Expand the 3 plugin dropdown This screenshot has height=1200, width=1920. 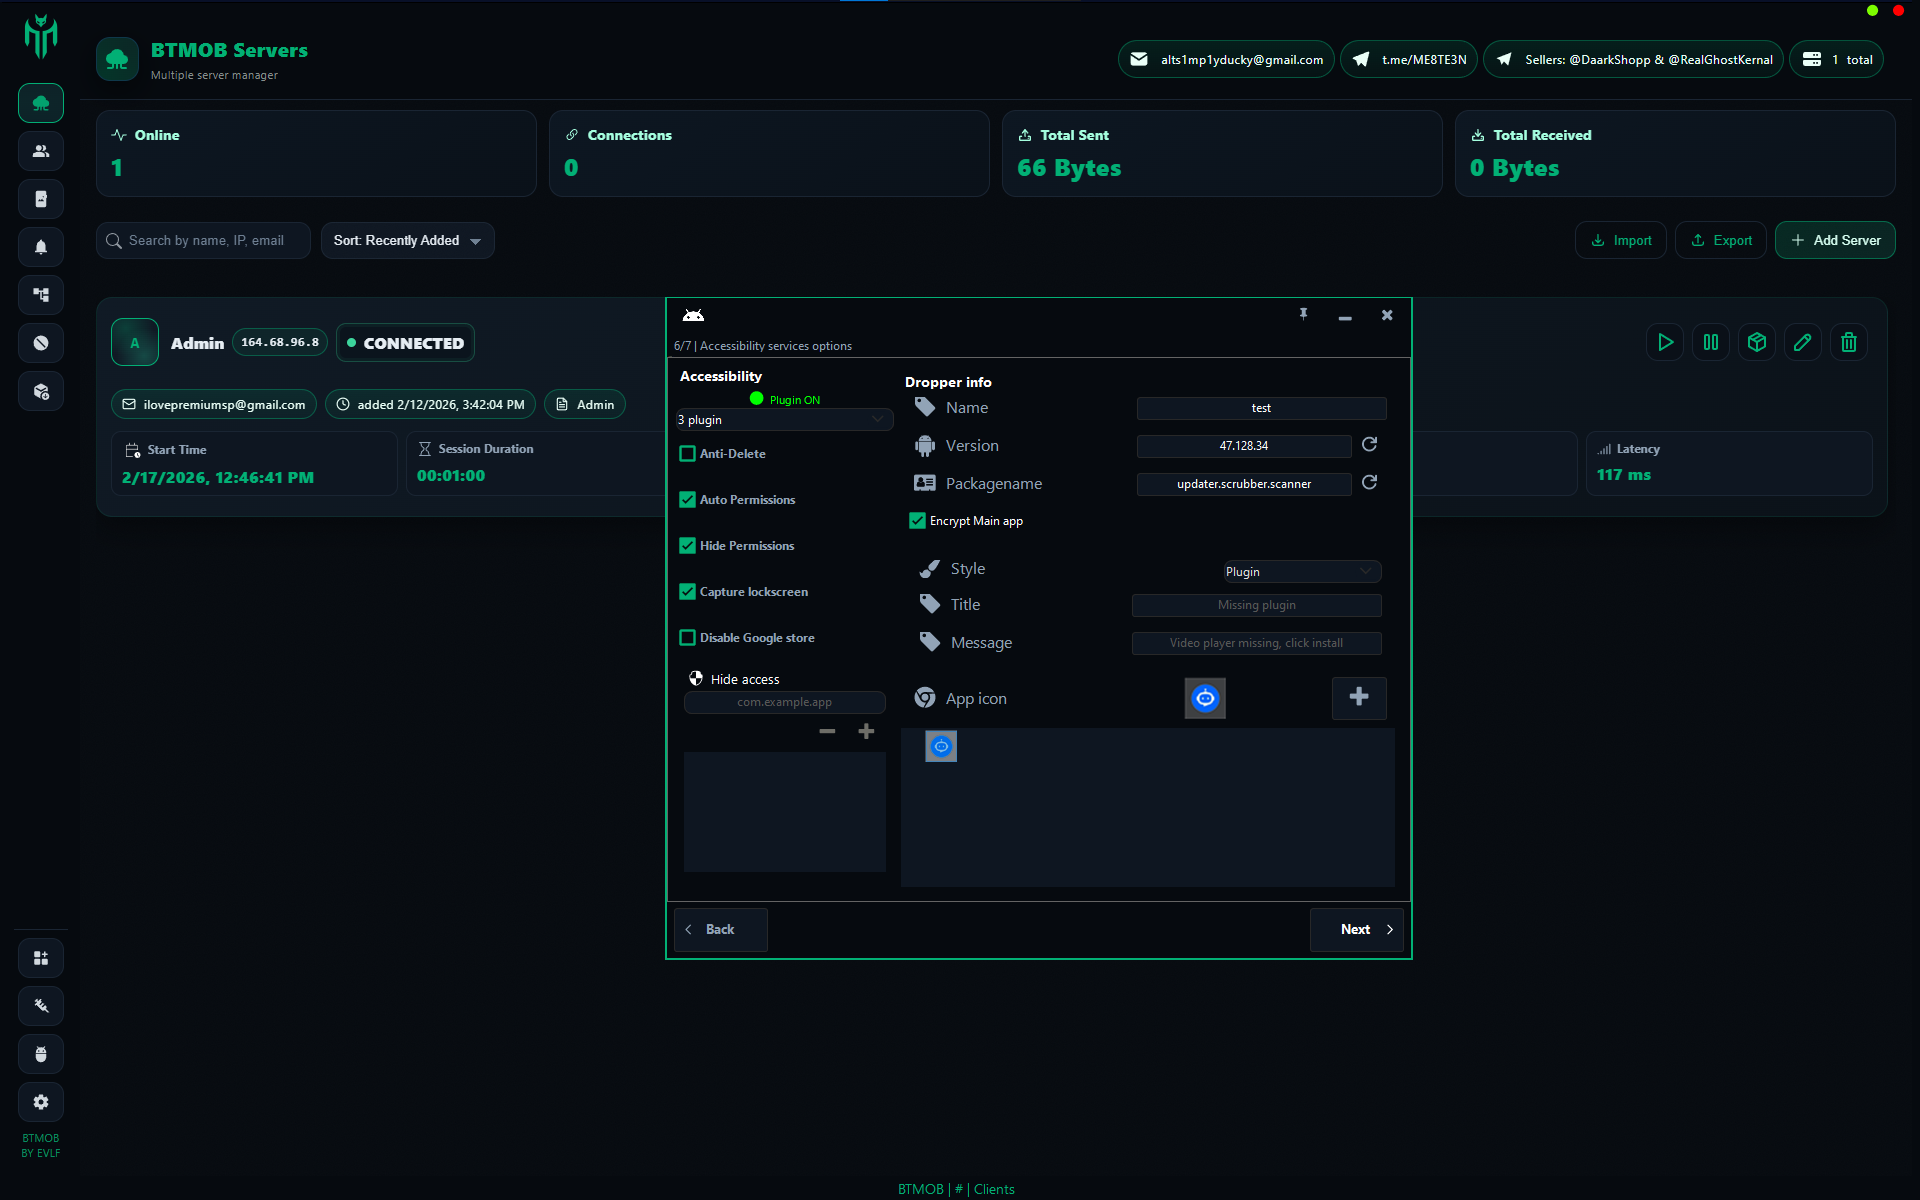pos(784,420)
